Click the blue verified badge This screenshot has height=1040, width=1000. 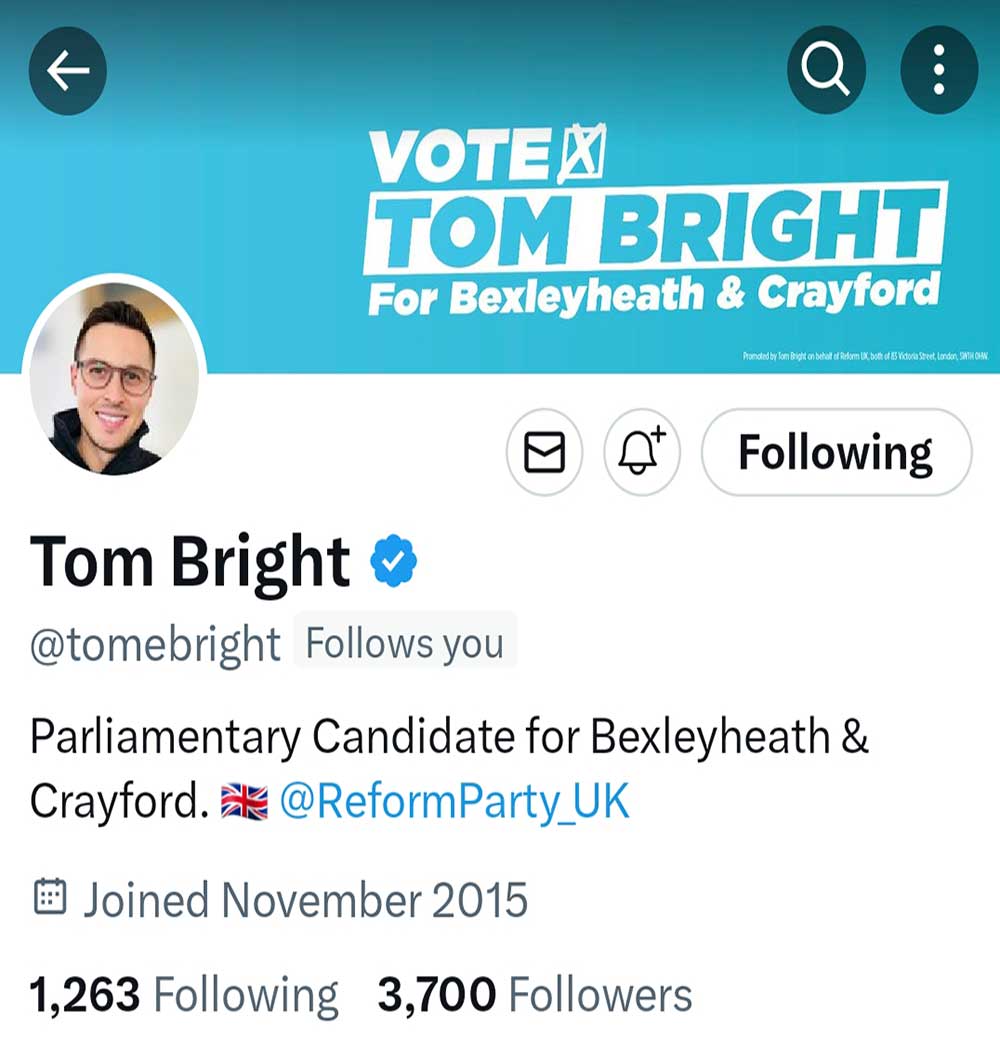click(x=393, y=561)
